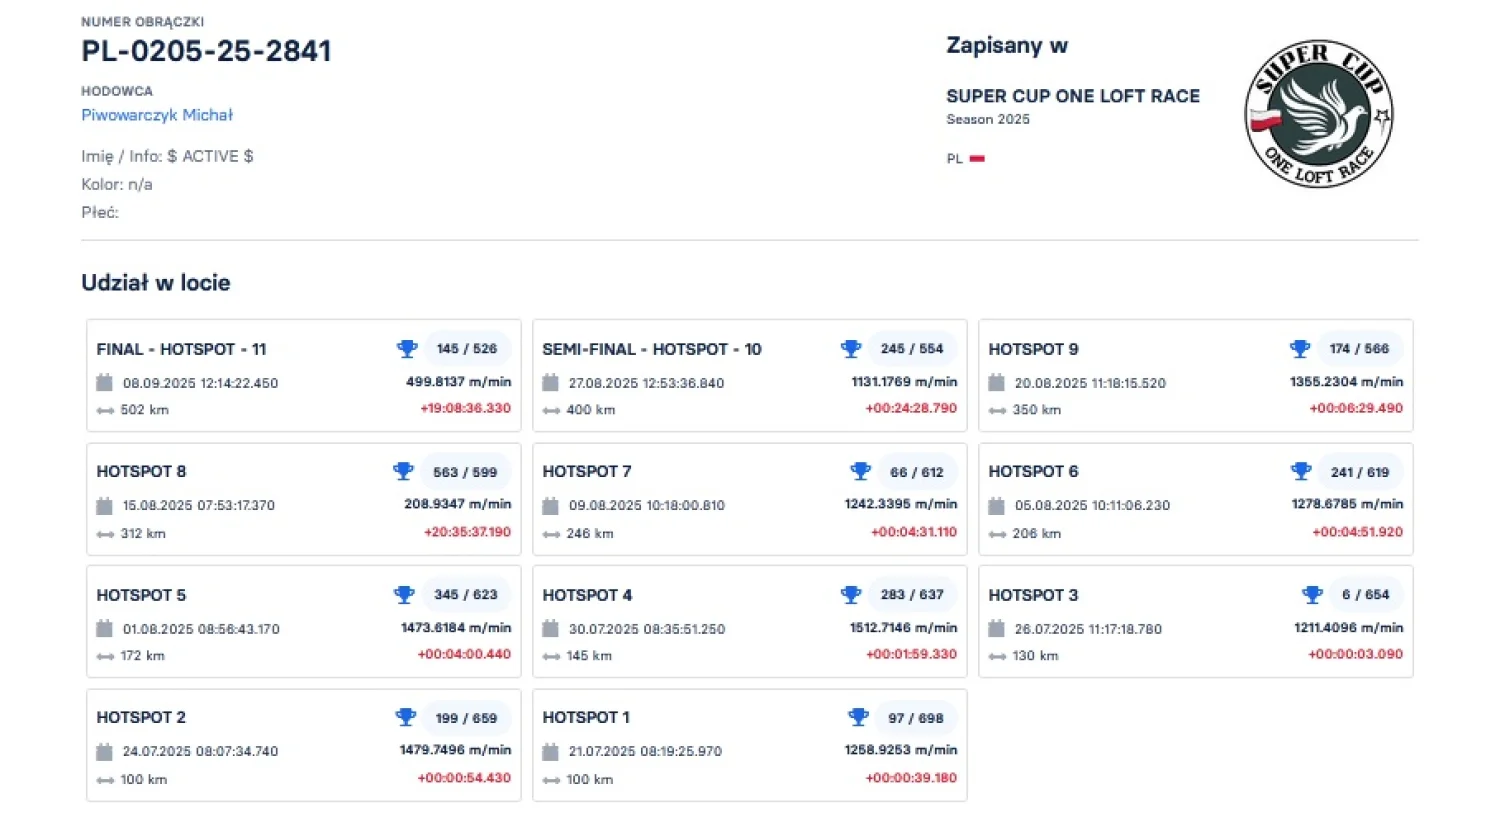Click the calendar icon in HOTSPOT 8 card
The height and width of the screenshot is (822, 1500).
(104, 506)
